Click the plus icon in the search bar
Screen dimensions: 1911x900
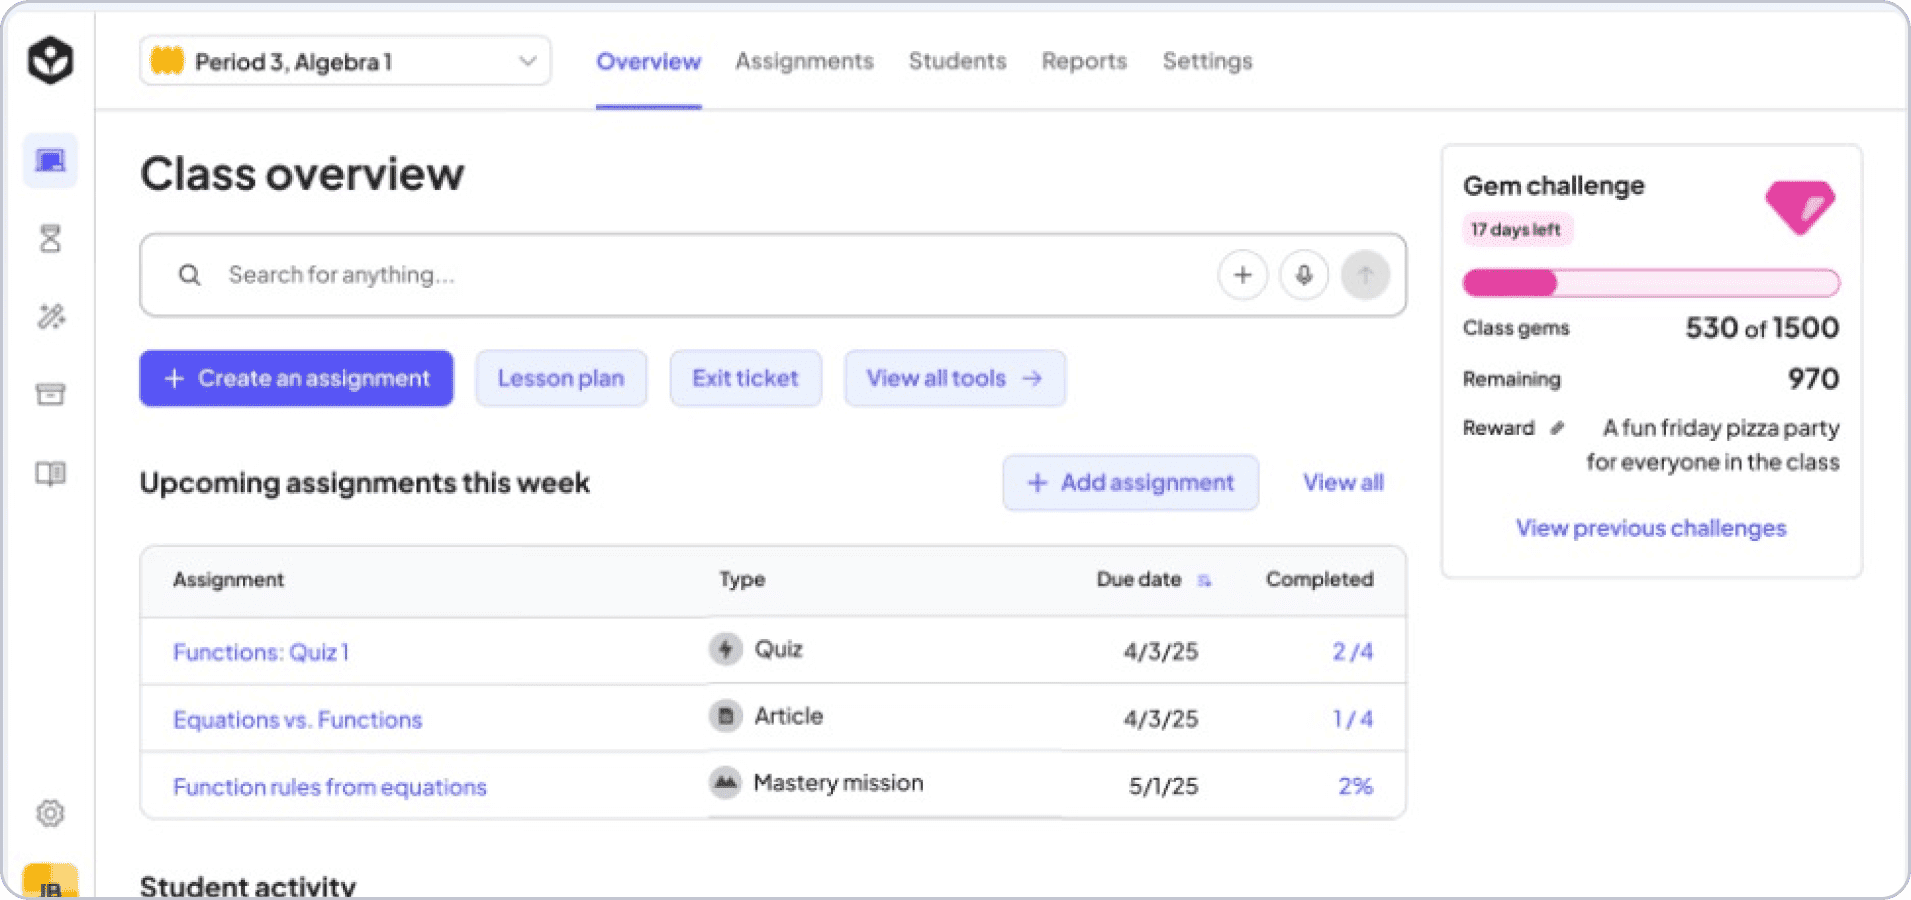tap(1243, 275)
